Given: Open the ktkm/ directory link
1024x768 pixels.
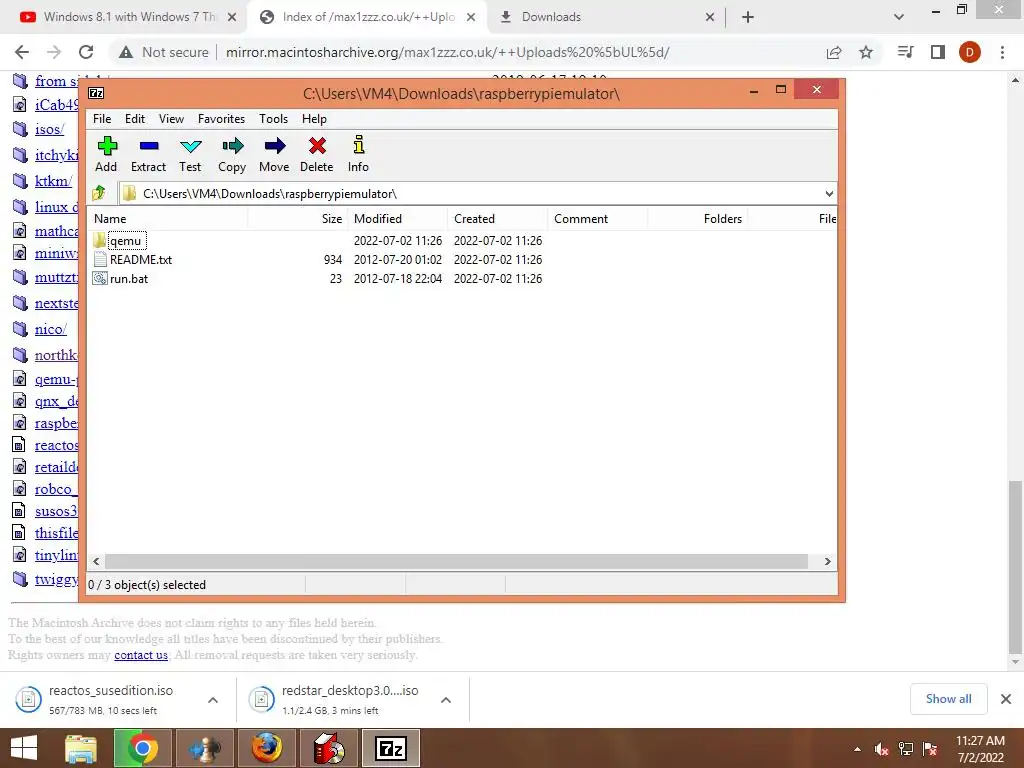Looking at the screenshot, I should [54, 181].
